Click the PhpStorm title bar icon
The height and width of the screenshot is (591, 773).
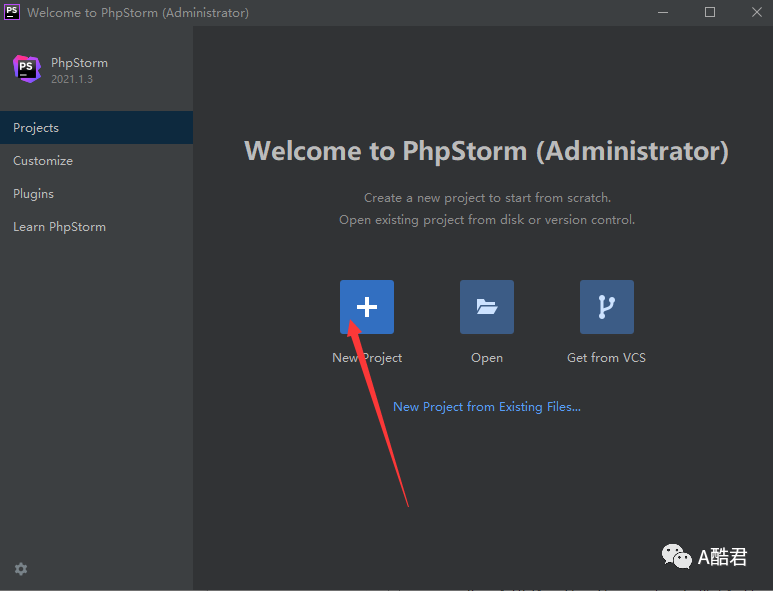point(12,12)
